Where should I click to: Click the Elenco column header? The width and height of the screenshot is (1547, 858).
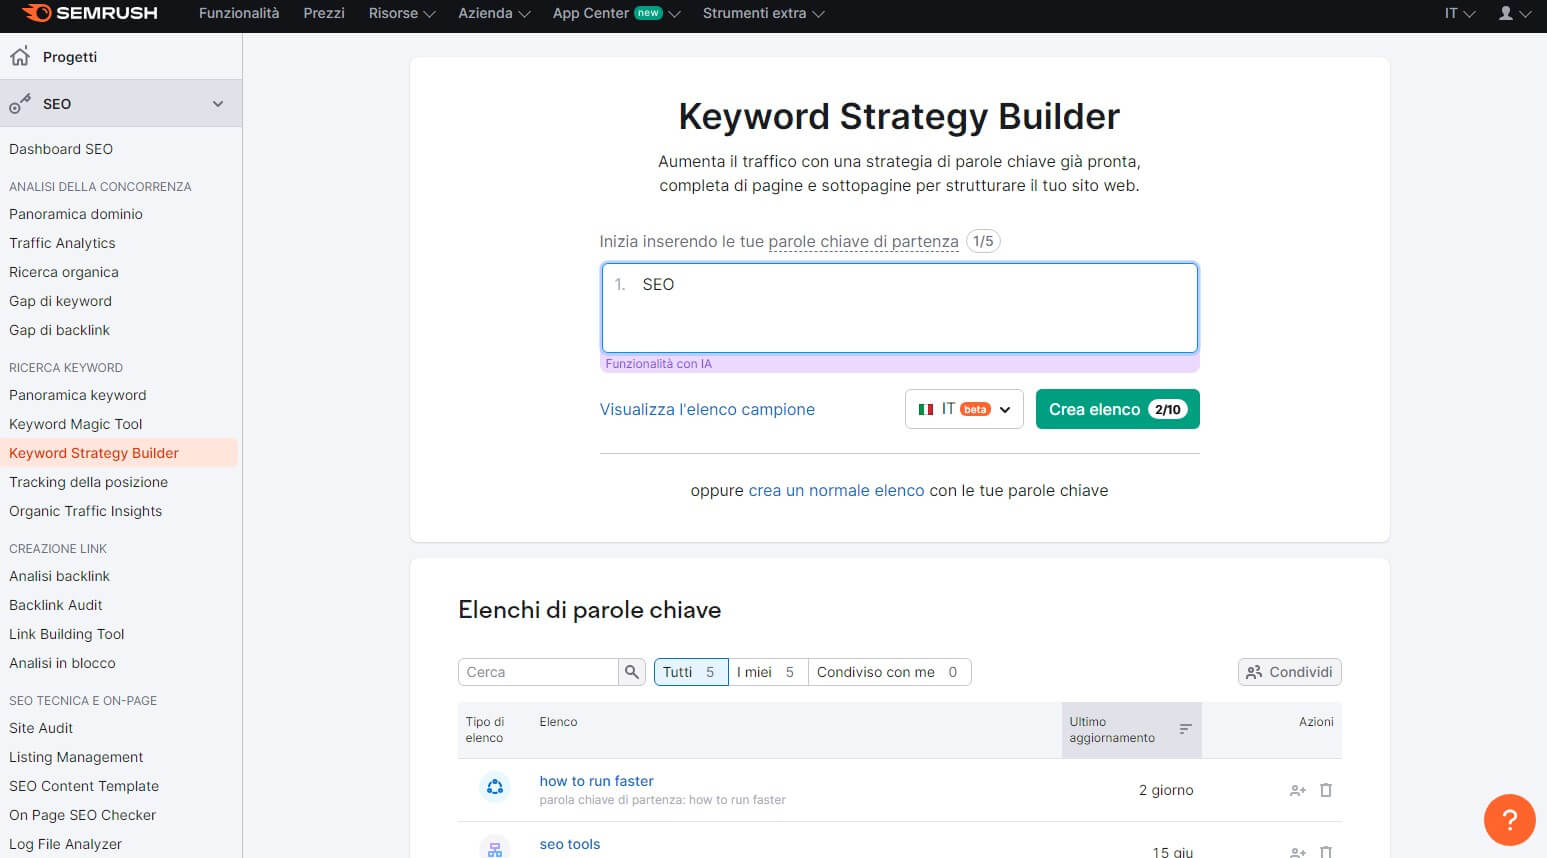click(558, 722)
